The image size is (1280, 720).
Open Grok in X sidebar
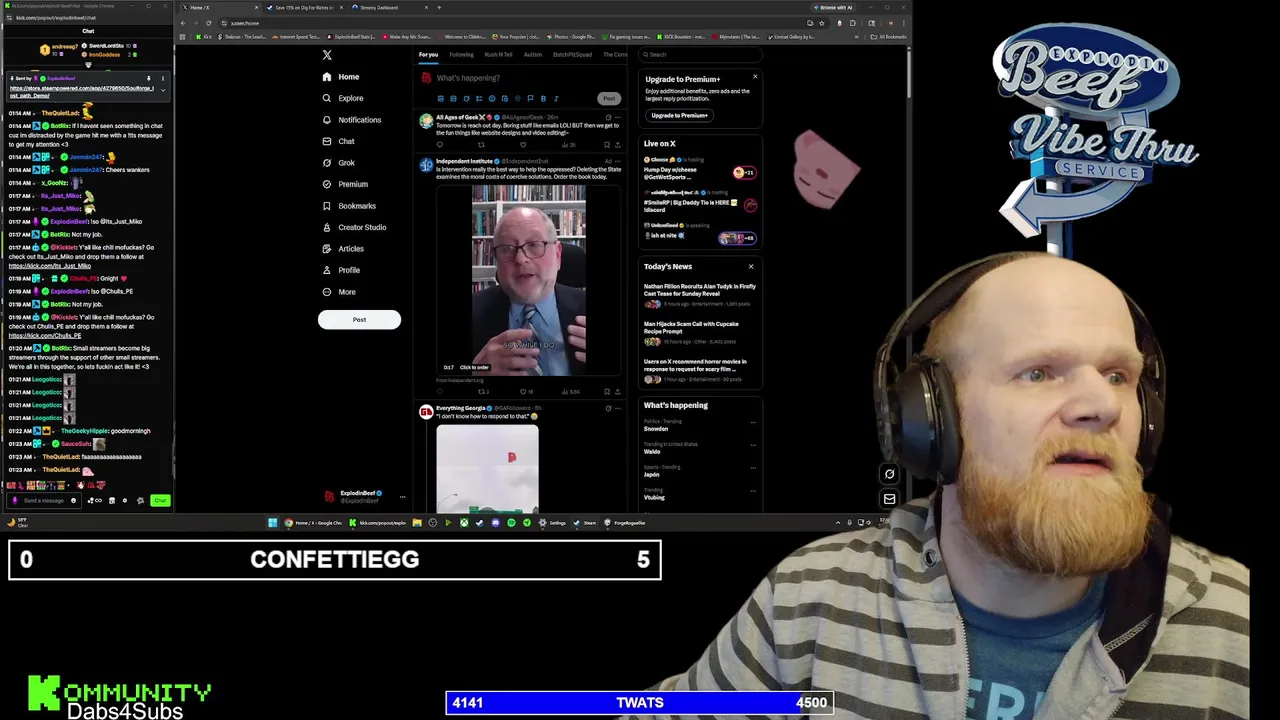(x=338, y=163)
